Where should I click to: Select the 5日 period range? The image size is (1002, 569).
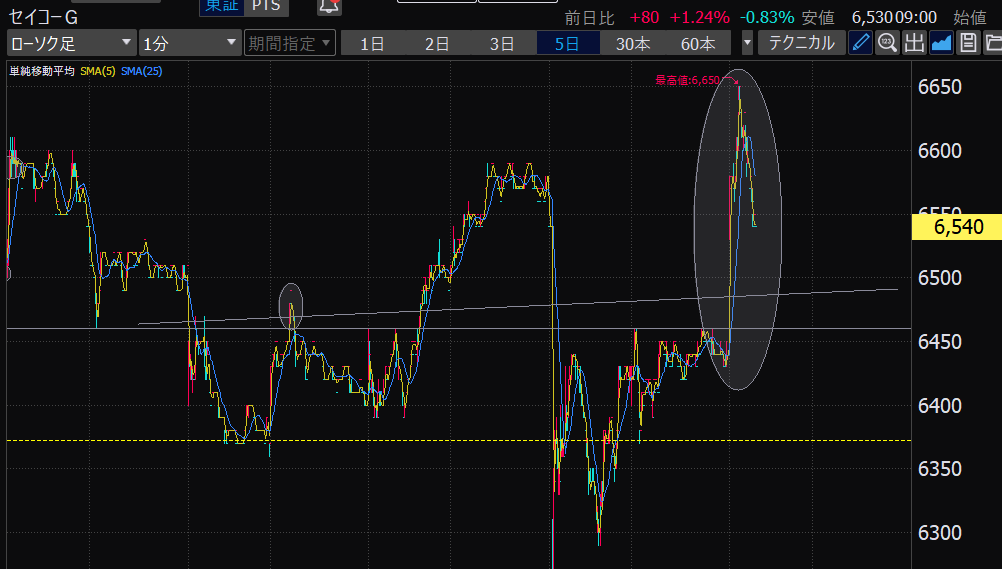pos(567,43)
